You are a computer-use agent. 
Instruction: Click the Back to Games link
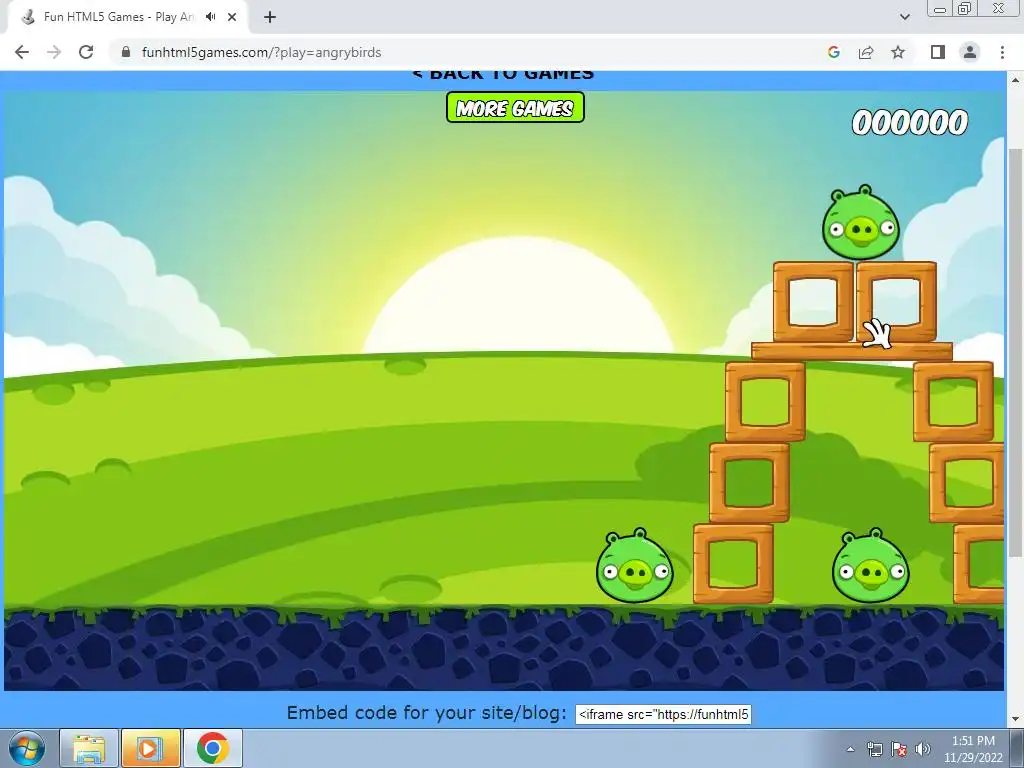503,74
